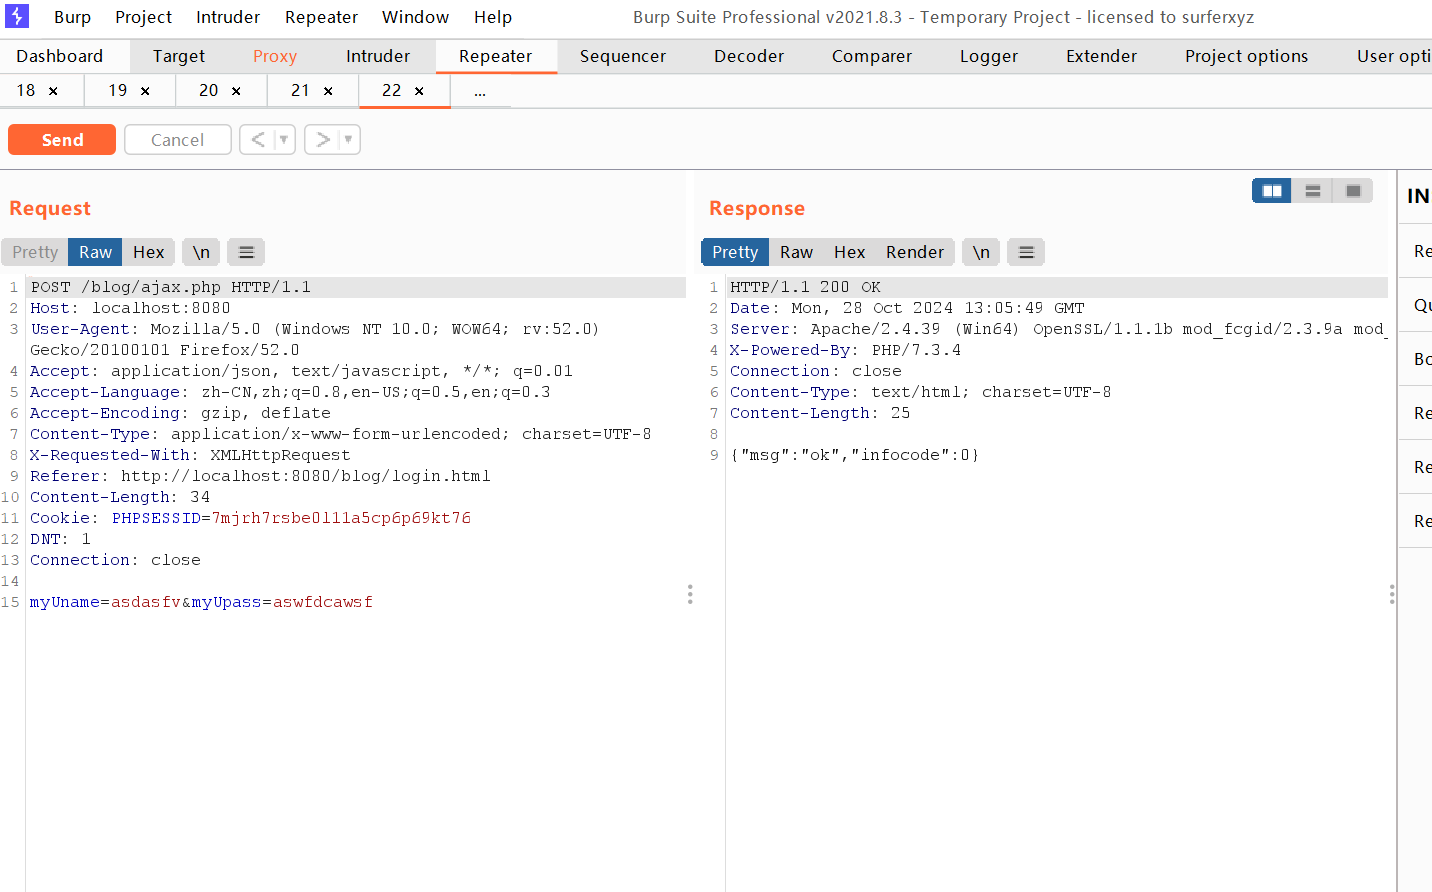This screenshot has width=1432, height=892.
Task: Show the Request in Raw view
Action: [96, 252]
